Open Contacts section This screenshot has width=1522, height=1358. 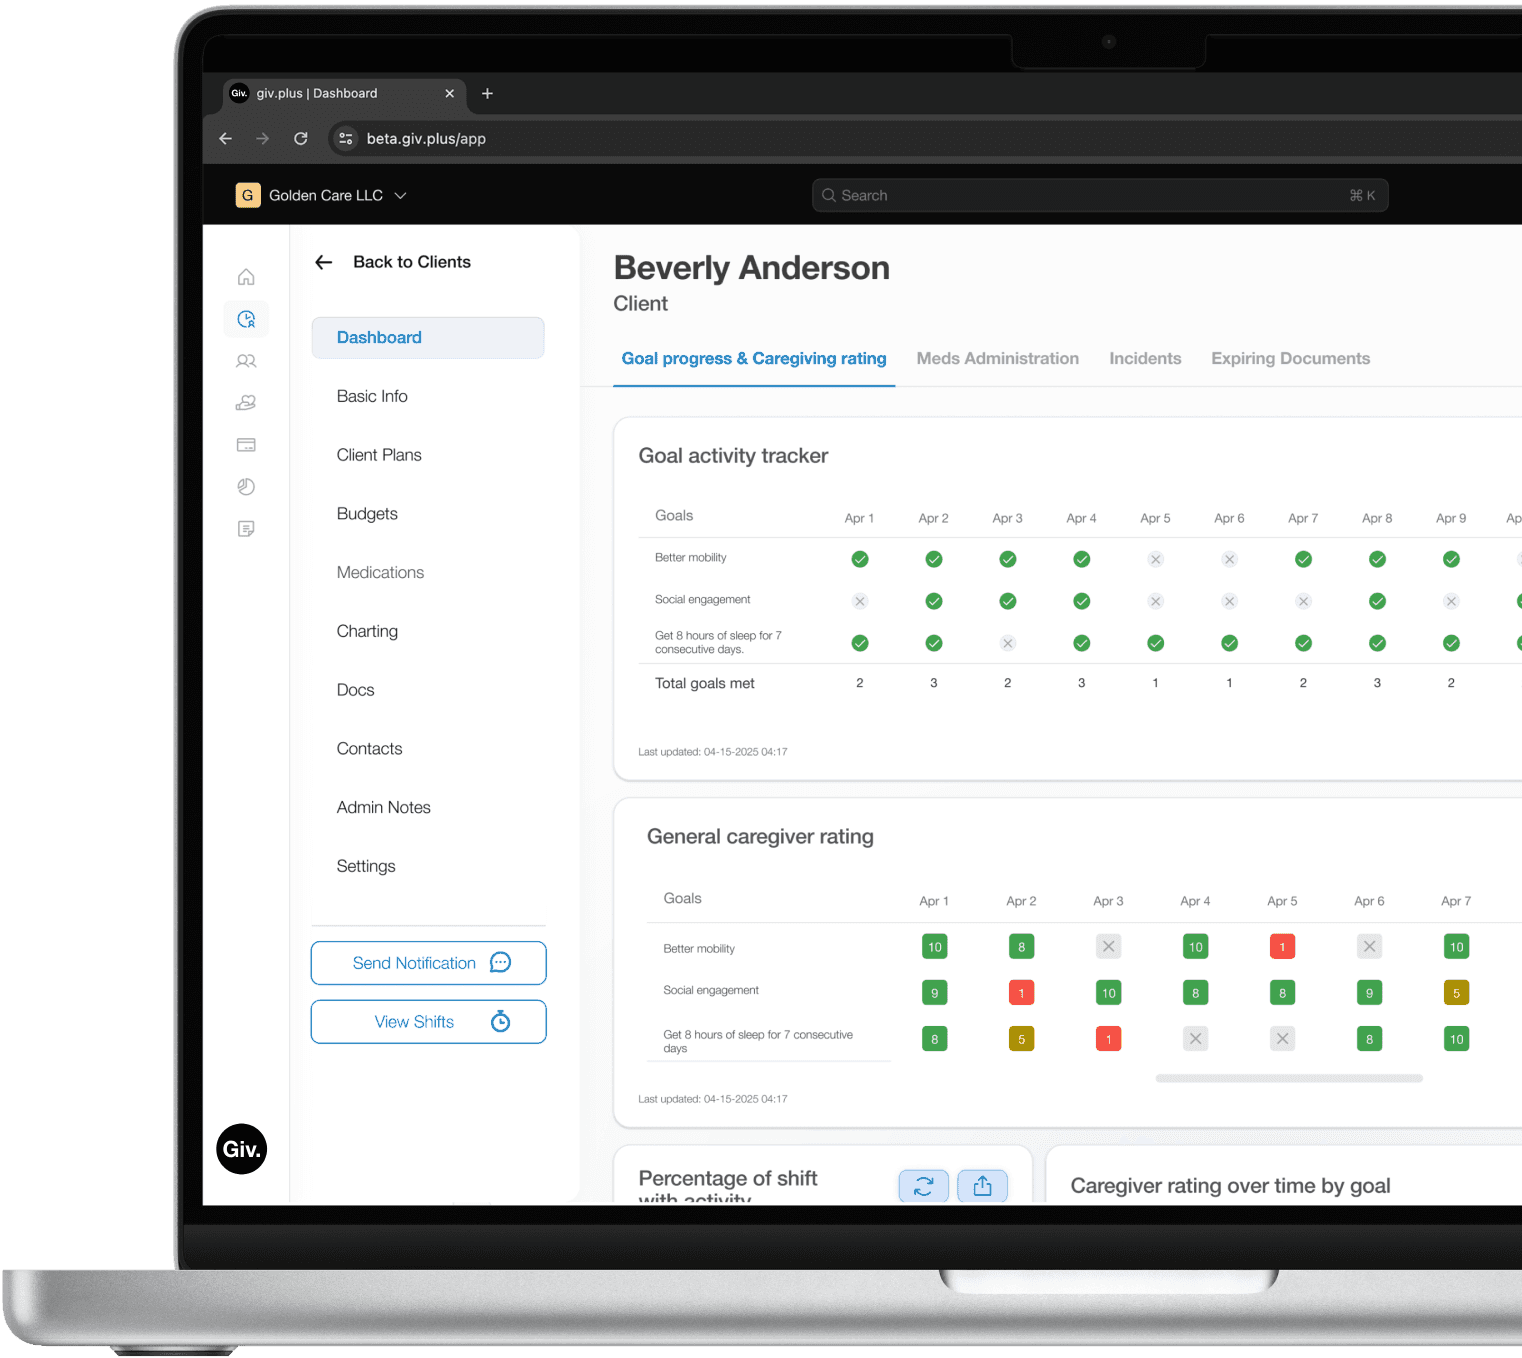click(x=369, y=749)
